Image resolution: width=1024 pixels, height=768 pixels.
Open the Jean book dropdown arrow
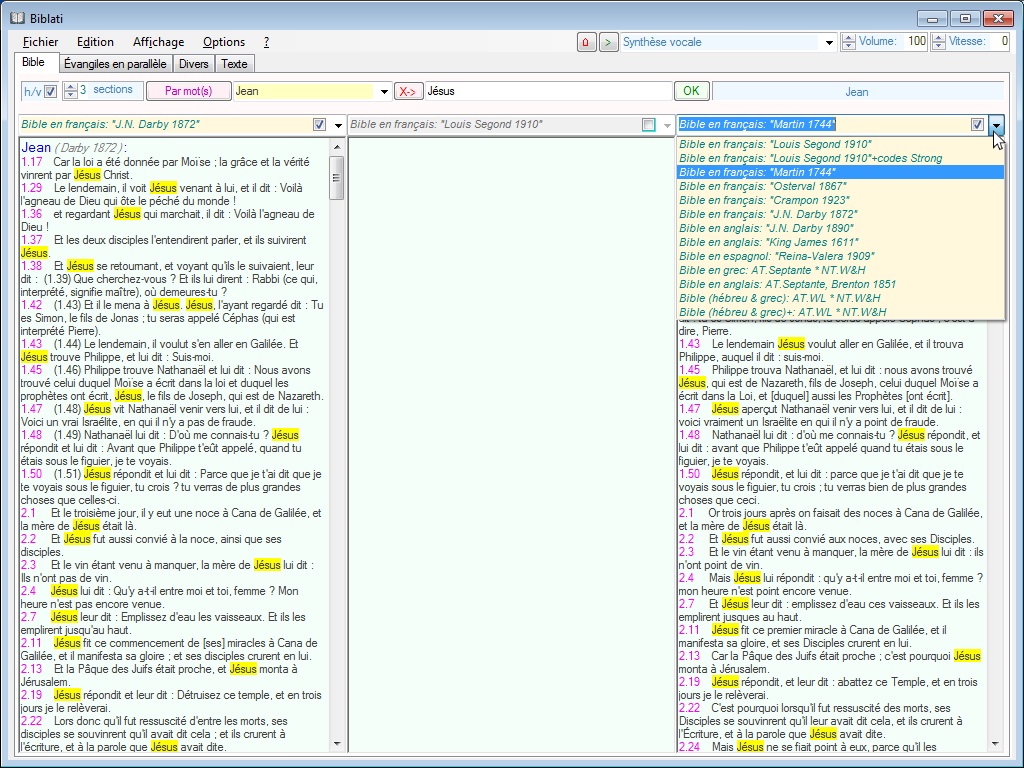click(x=384, y=92)
